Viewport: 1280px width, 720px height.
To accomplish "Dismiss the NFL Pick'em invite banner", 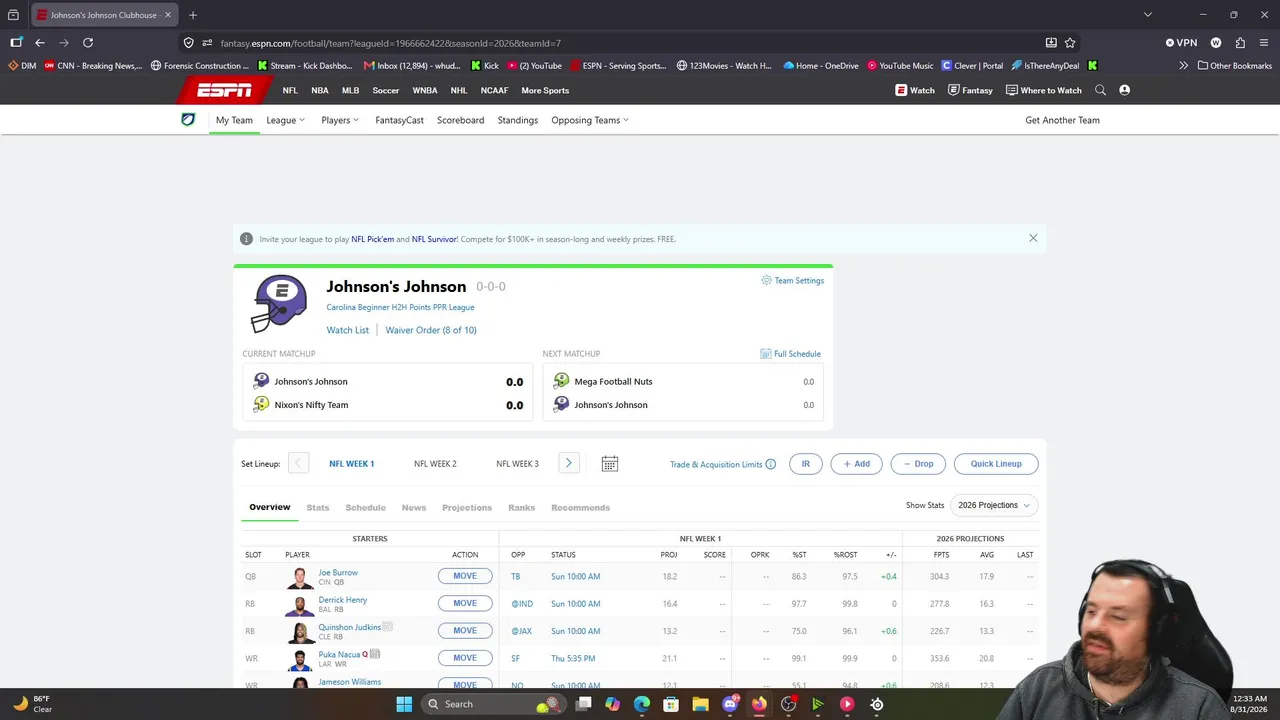I will 1033,238.
